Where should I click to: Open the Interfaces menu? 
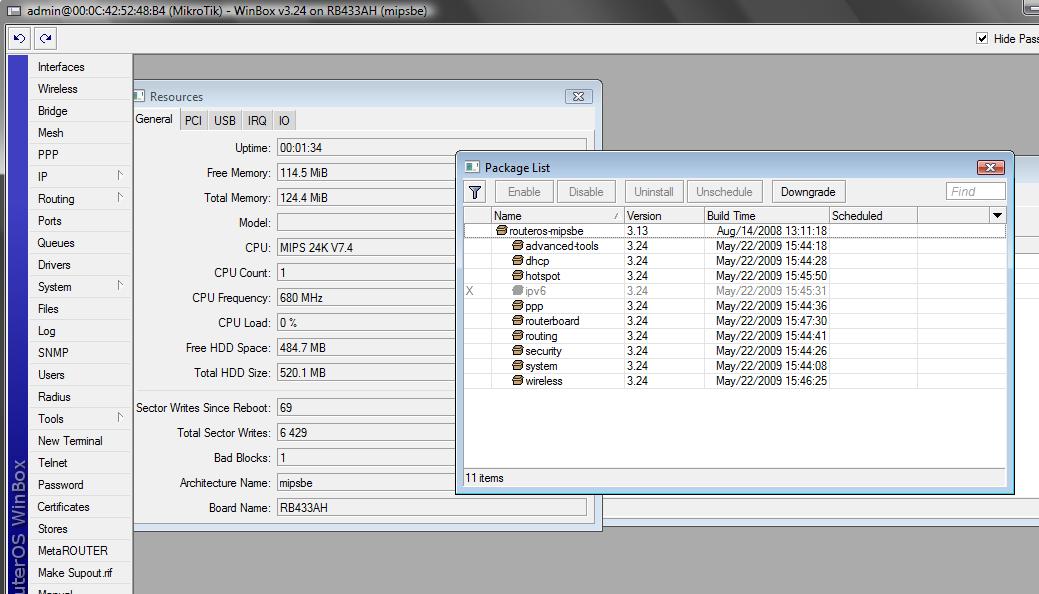(x=61, y=67)
